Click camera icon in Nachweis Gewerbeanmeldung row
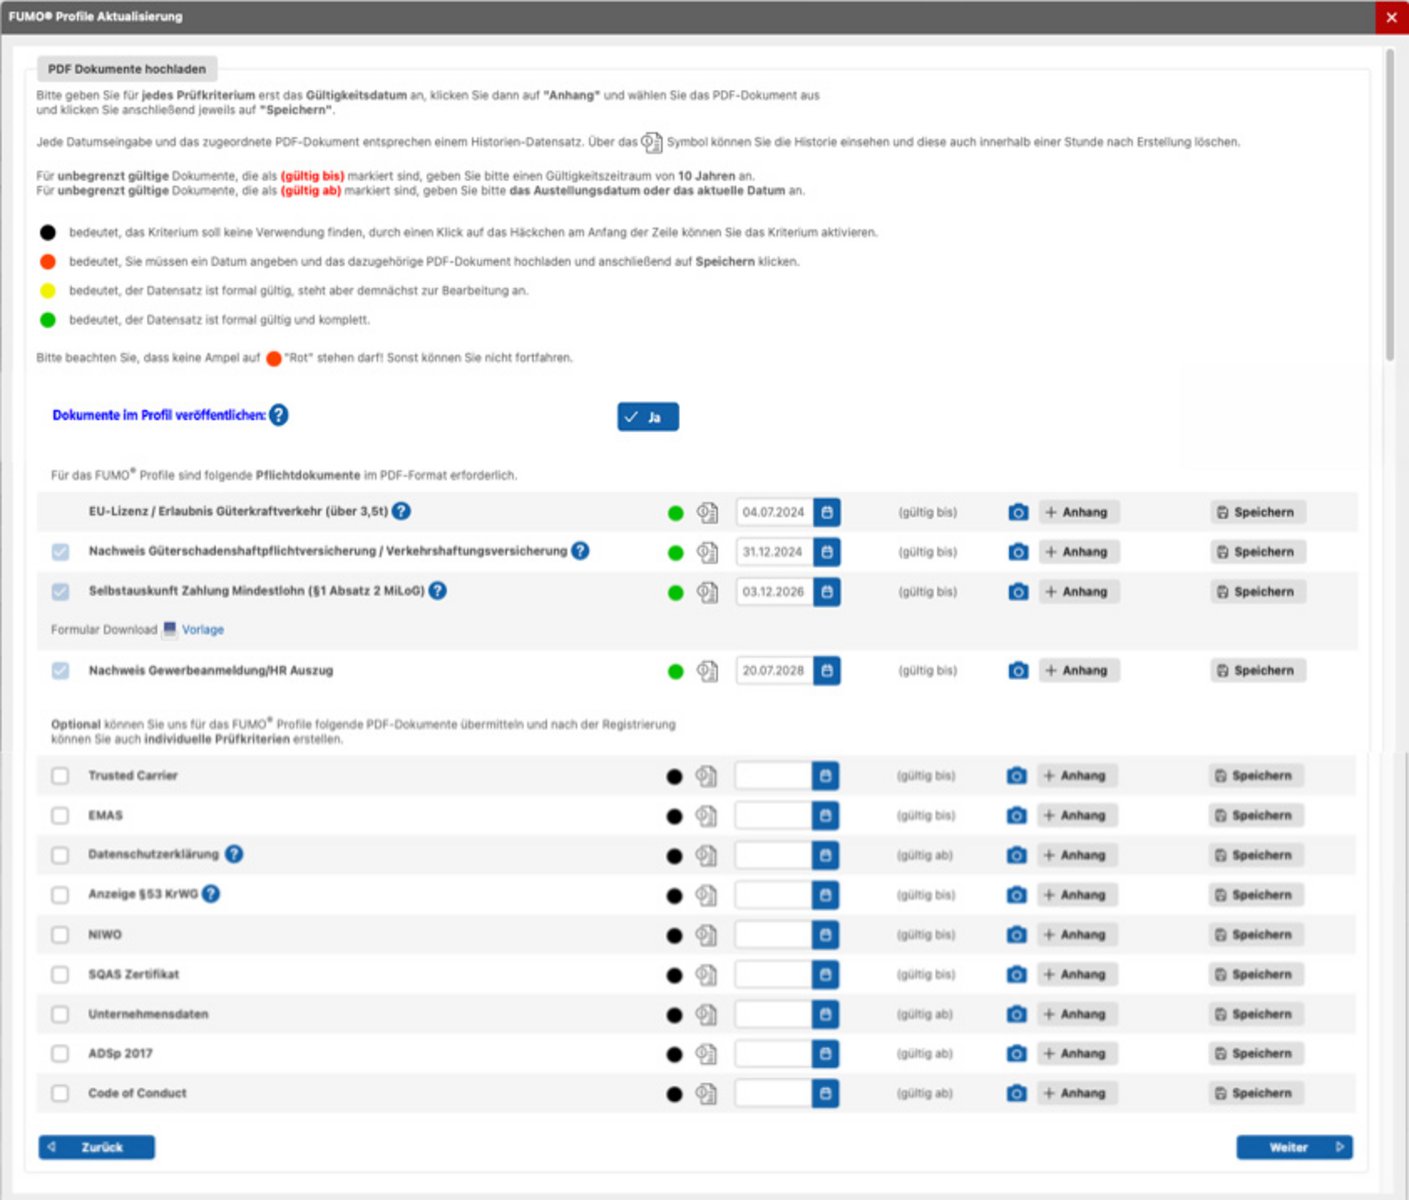The image size is (1409, 1200). click(1018, 671)
